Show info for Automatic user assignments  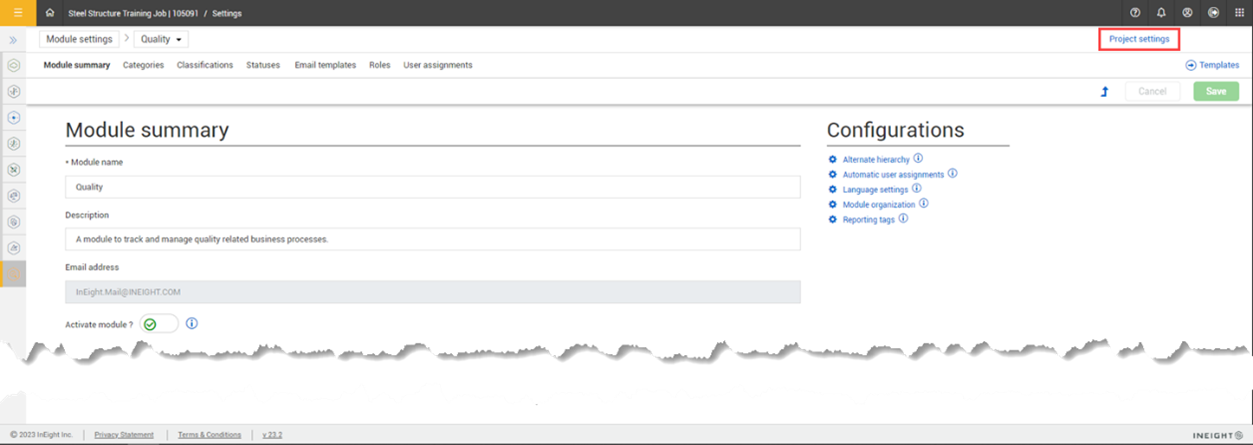pyautogui.click(x=952, y=174)
